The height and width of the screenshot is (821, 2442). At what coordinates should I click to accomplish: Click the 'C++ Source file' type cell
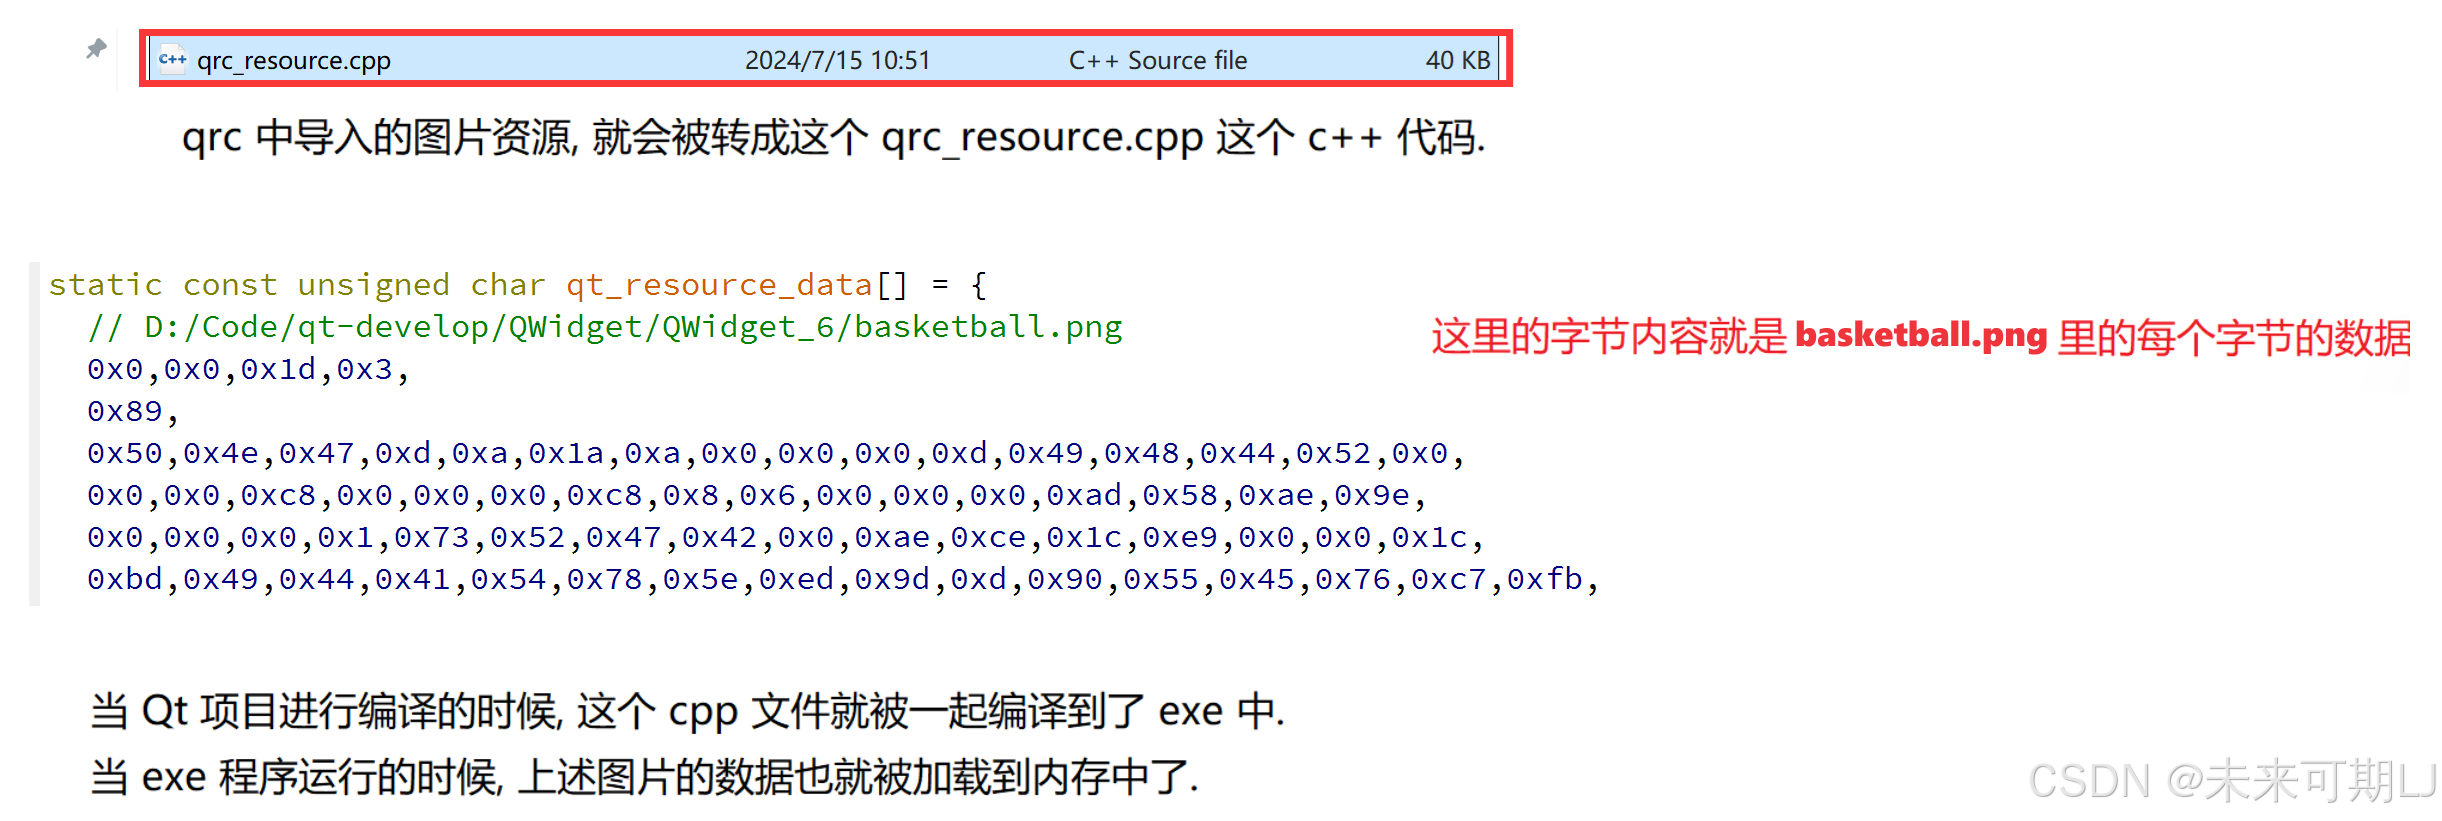1157,60
